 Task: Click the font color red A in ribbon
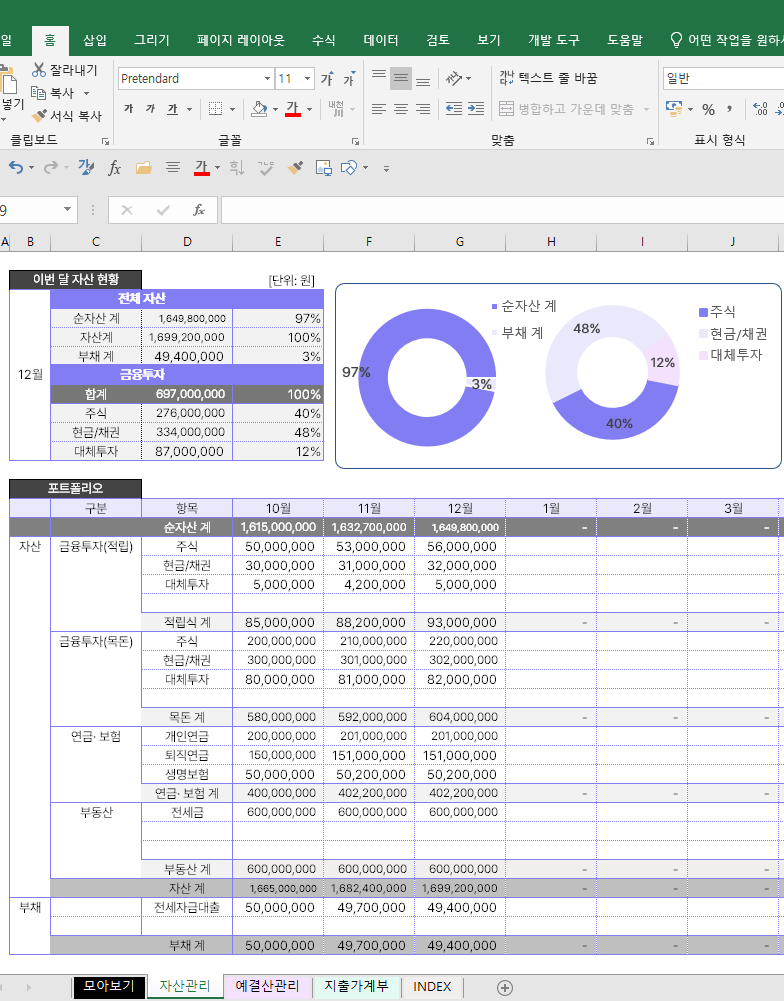point(292,109)
